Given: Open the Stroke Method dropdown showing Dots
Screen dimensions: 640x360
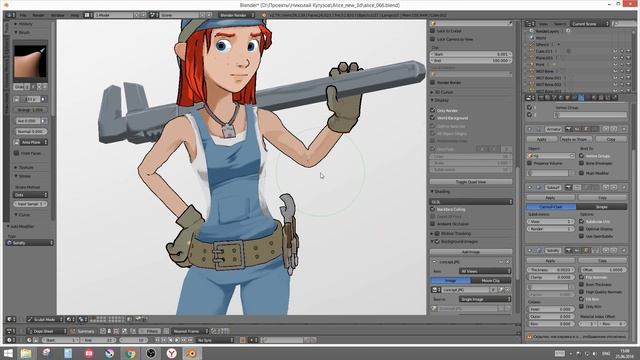Looking at the screenshot, I should [30, 195].
